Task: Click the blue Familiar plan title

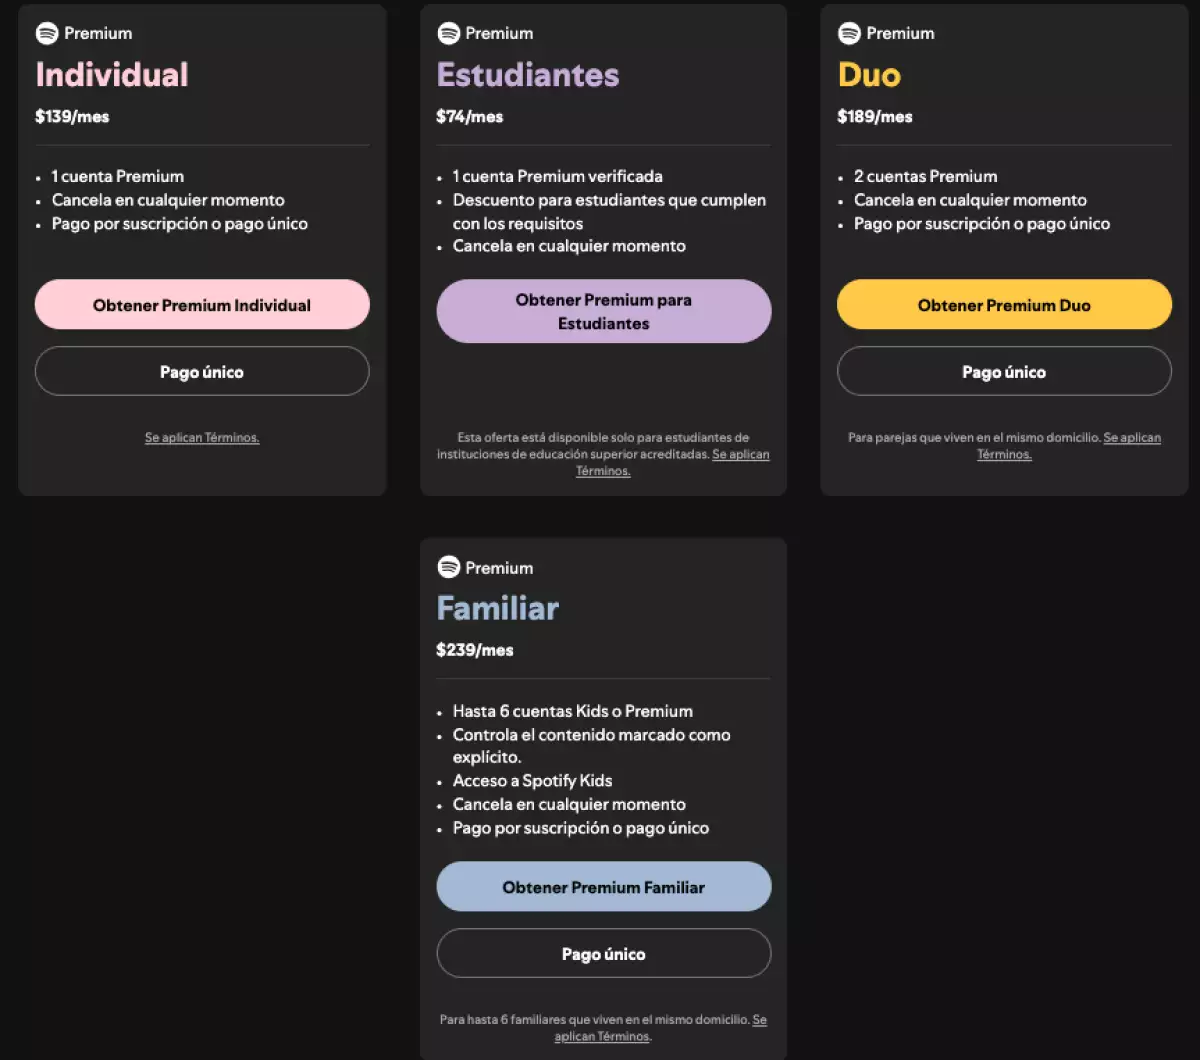Action: point(497,608)
